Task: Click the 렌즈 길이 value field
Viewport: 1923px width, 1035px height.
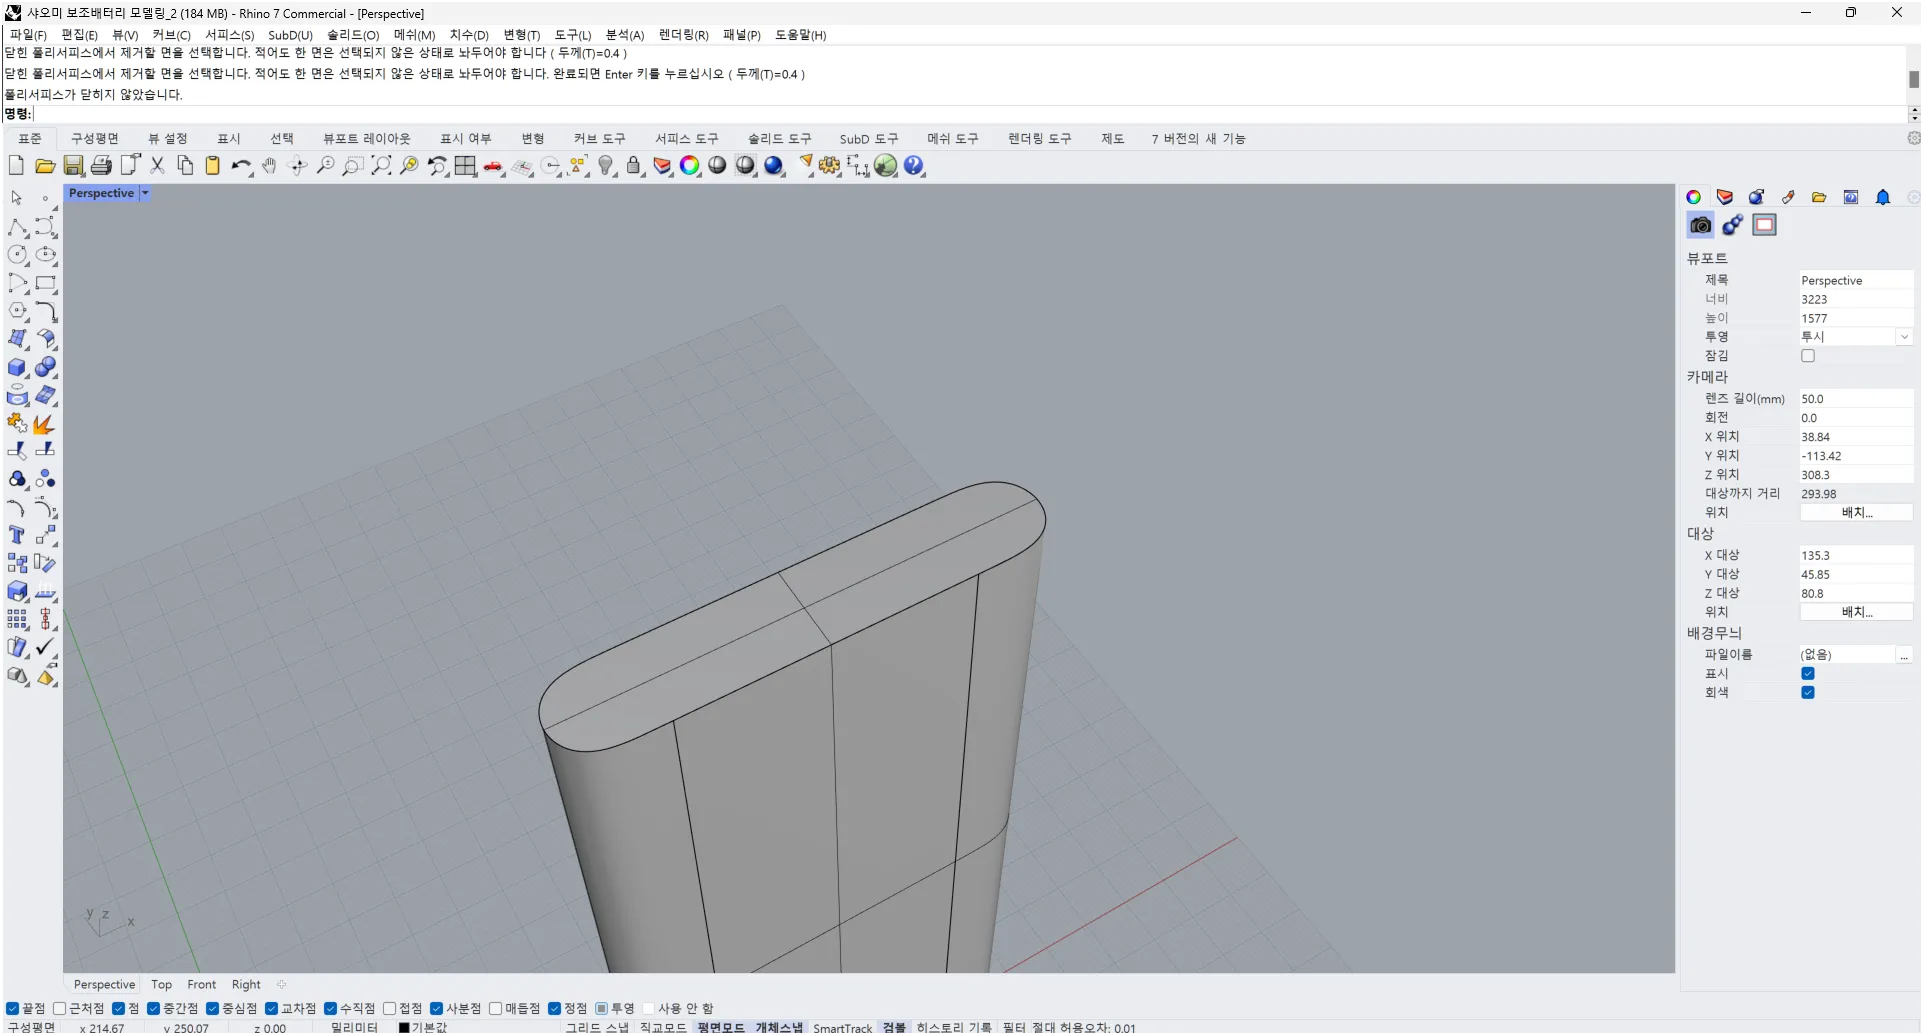Action: [1856, 400]
